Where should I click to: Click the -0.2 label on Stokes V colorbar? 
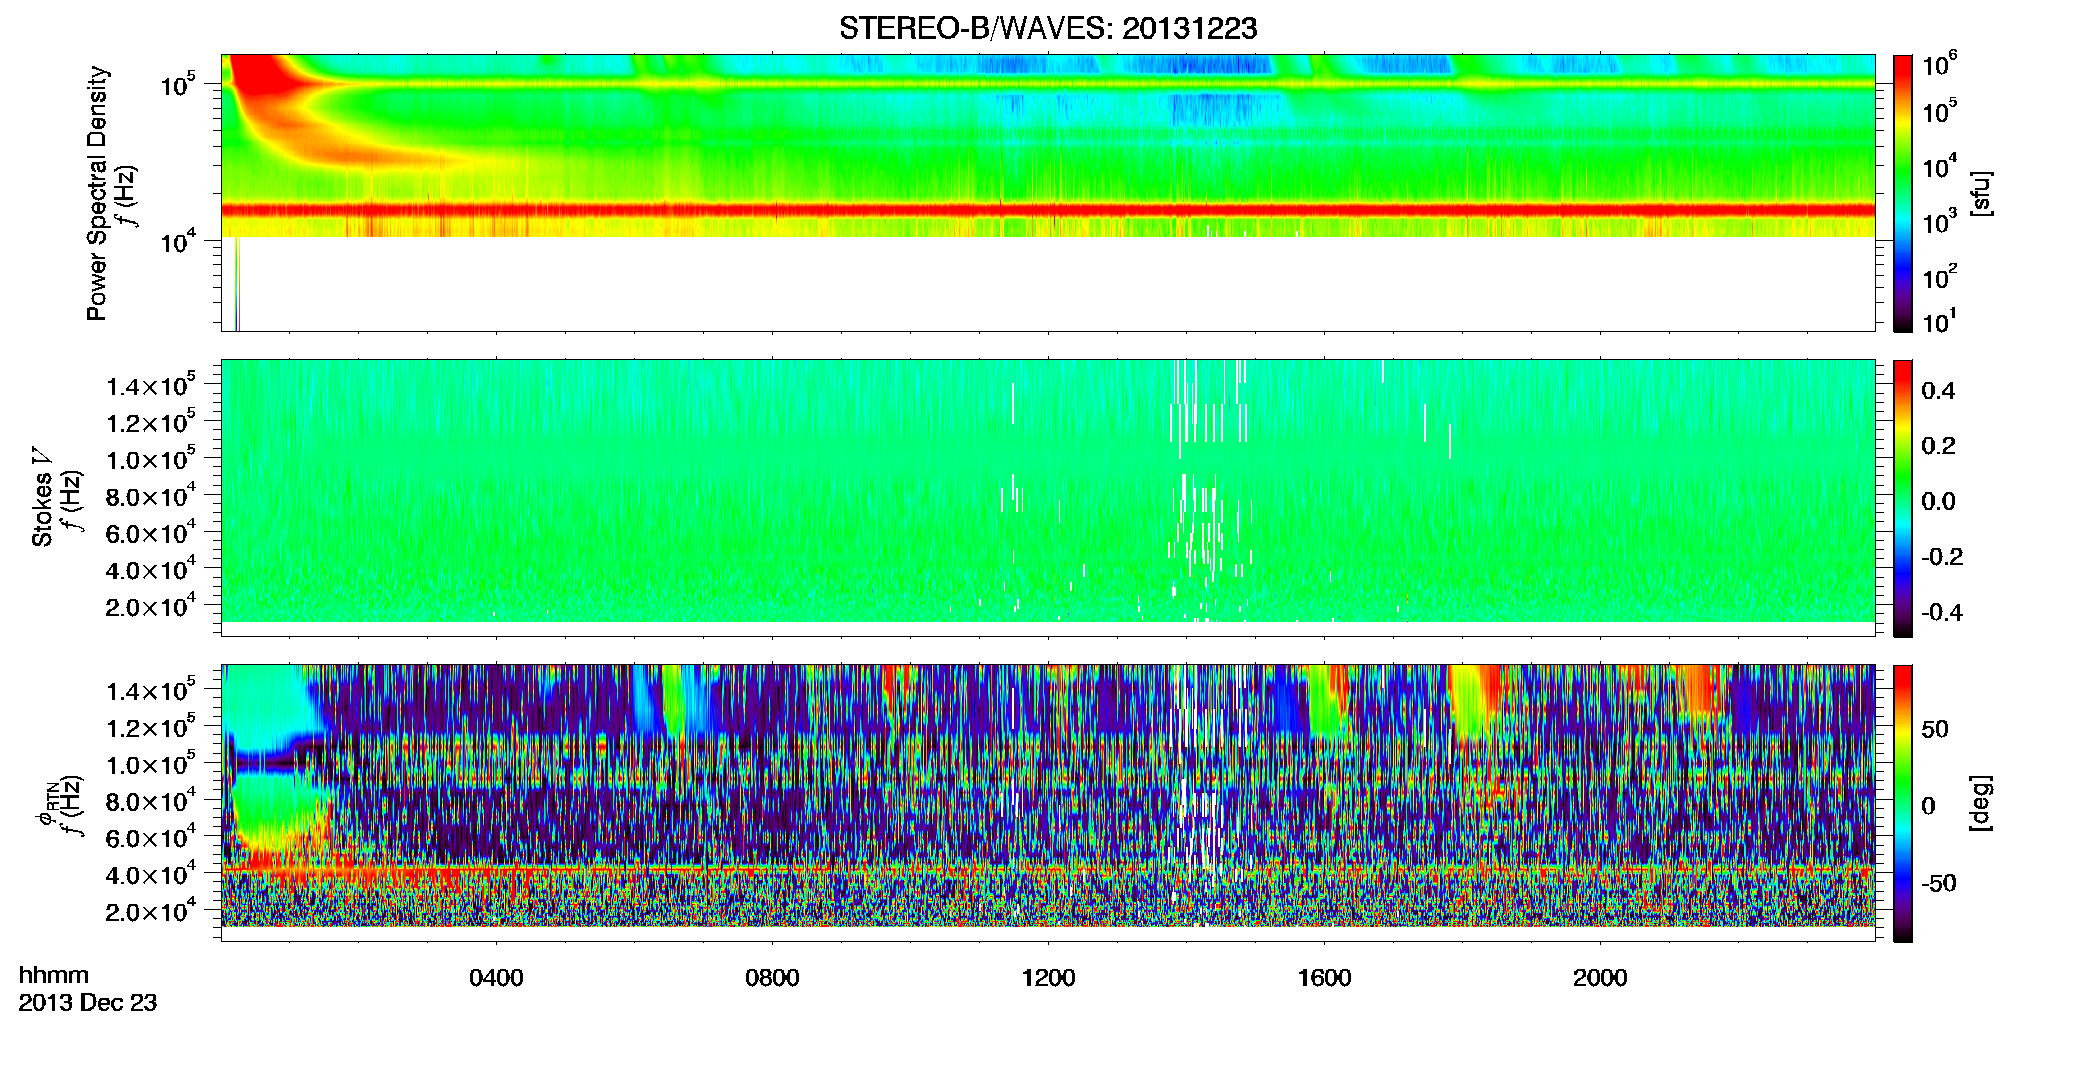1942,557
